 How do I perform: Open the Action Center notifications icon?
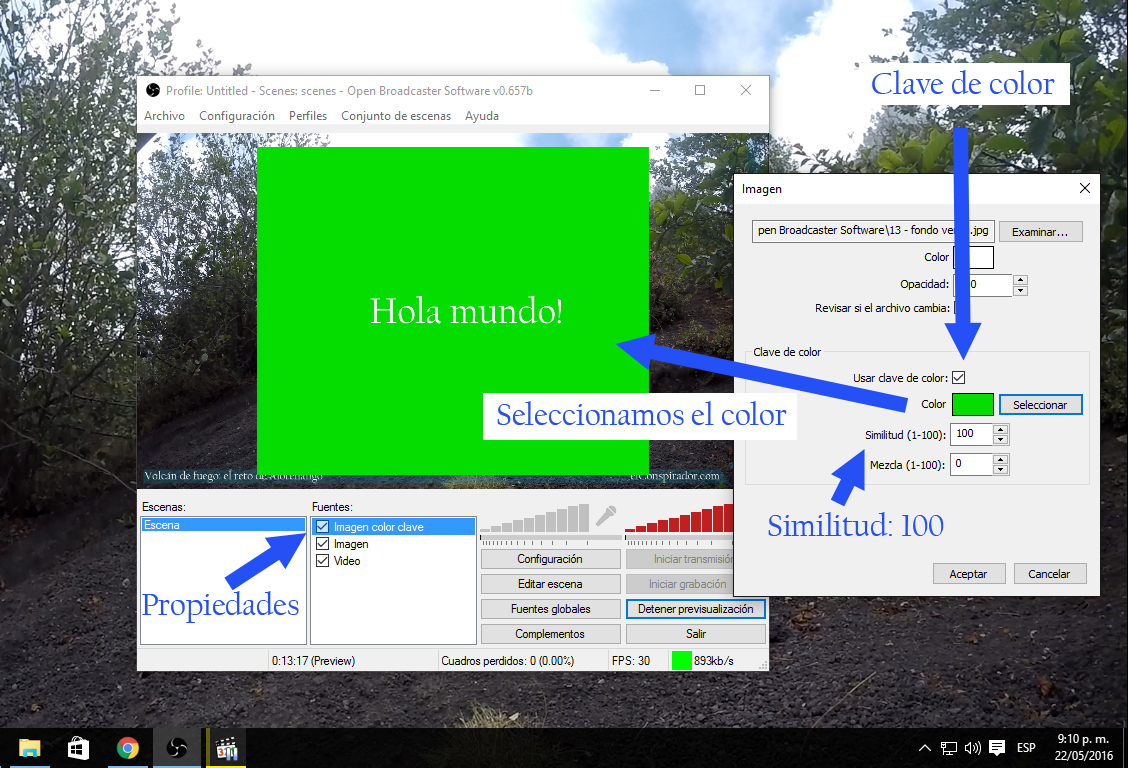pos(997,748)
